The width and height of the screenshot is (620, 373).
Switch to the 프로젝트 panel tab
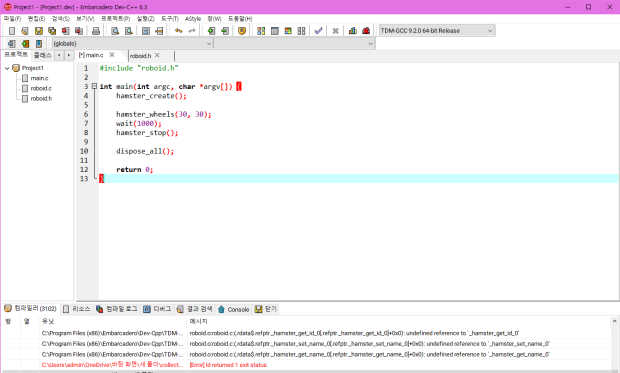point(16,55)
